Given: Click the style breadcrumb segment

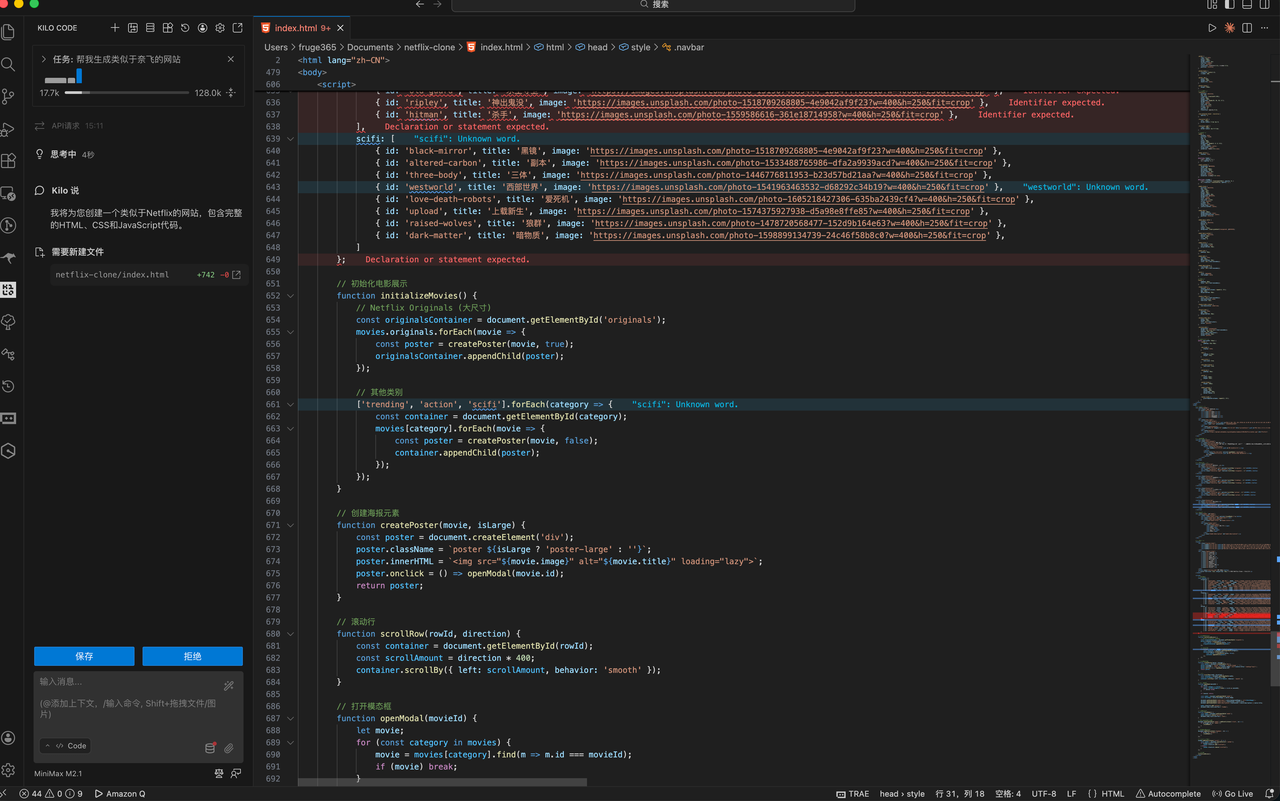Looking at the screenshot, I should coord(634,47).
